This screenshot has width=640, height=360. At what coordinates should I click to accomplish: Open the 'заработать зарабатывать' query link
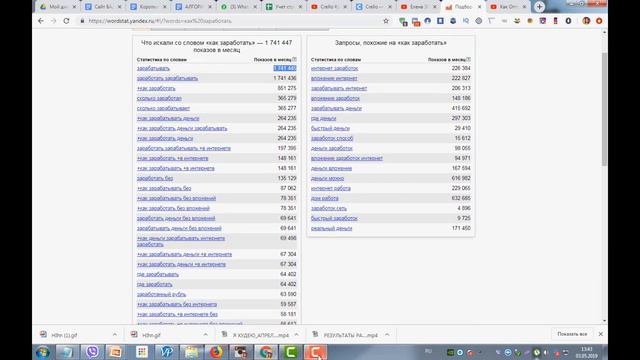pos(167,78)
